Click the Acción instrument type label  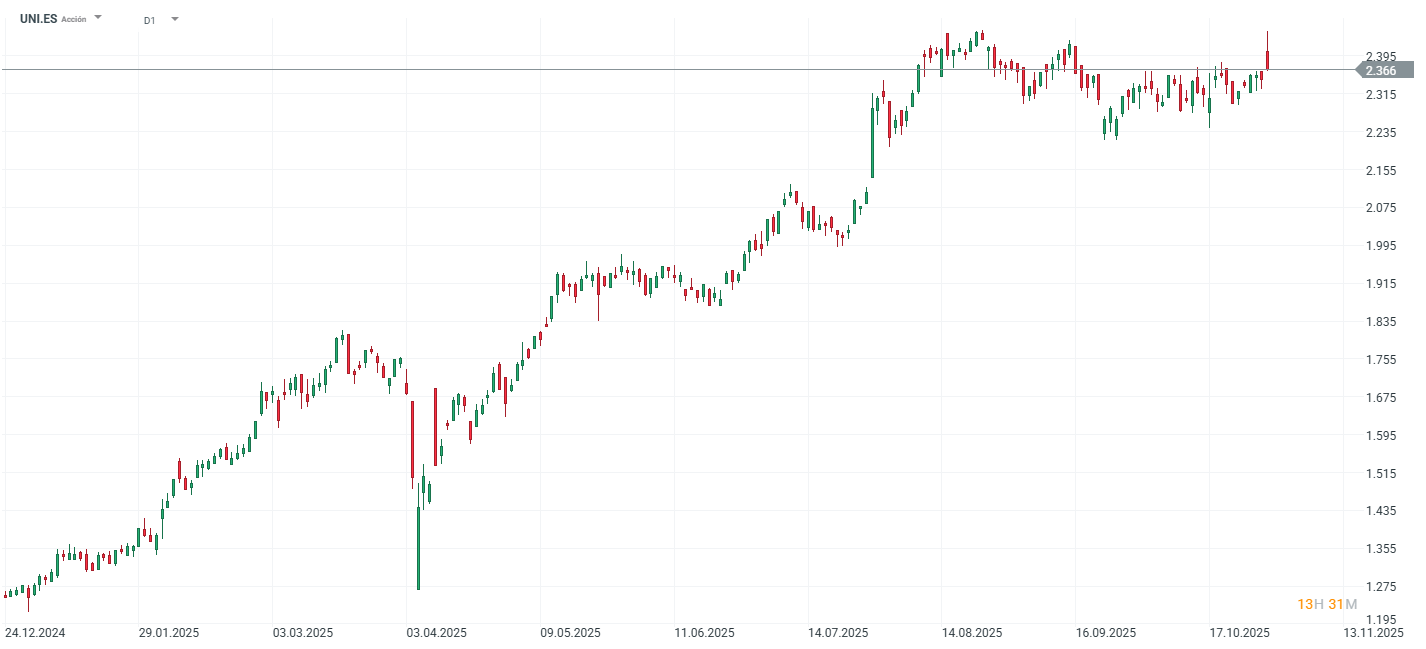pyautogui.click(x=74, y=19)
